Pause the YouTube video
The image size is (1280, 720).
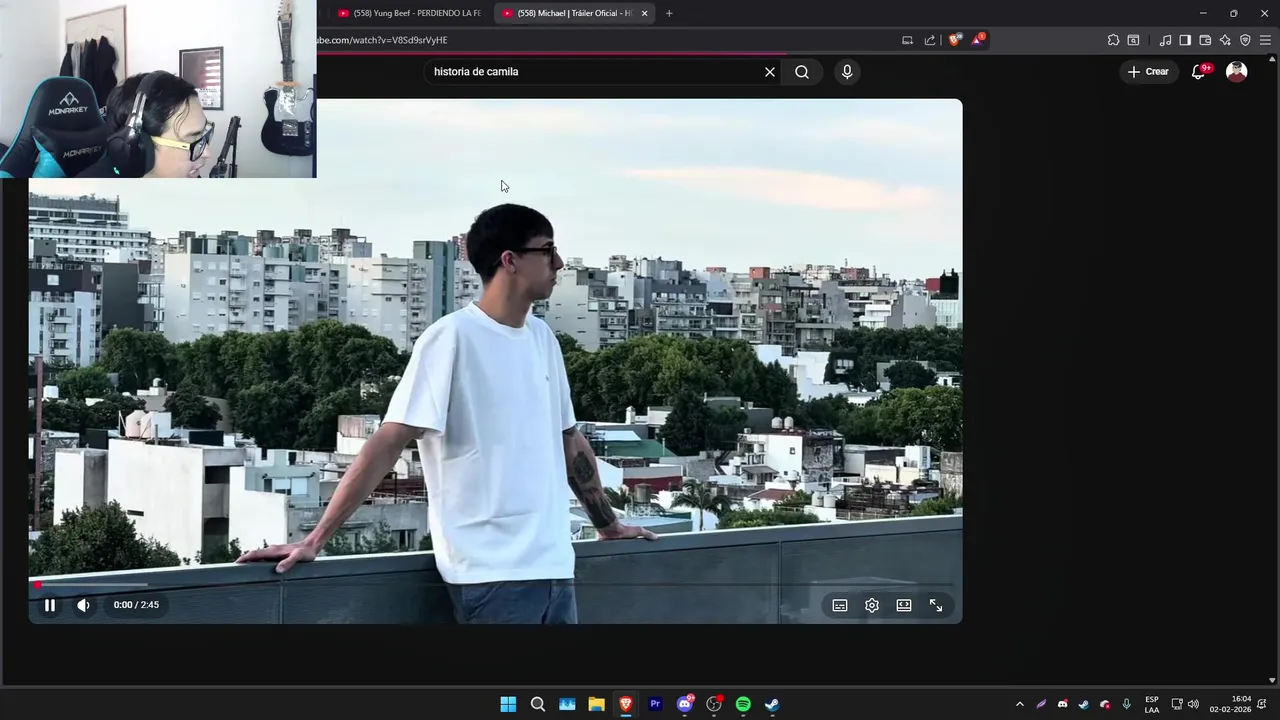50,605
